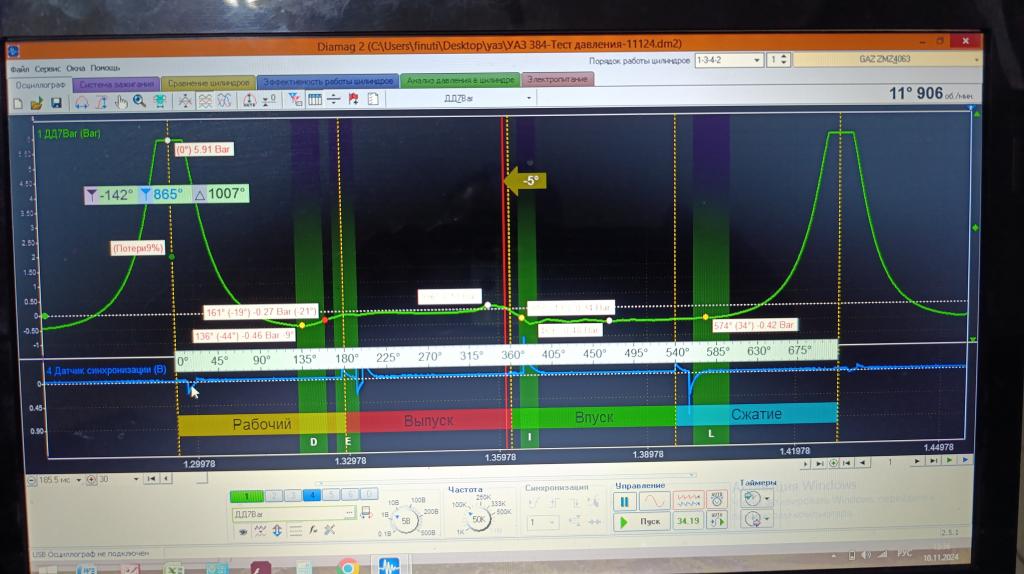The width and height of the screenshot is (1024, 574).
Task: Open a file with the folder icon
Action: pyautogui.click(x=37, y=103)
